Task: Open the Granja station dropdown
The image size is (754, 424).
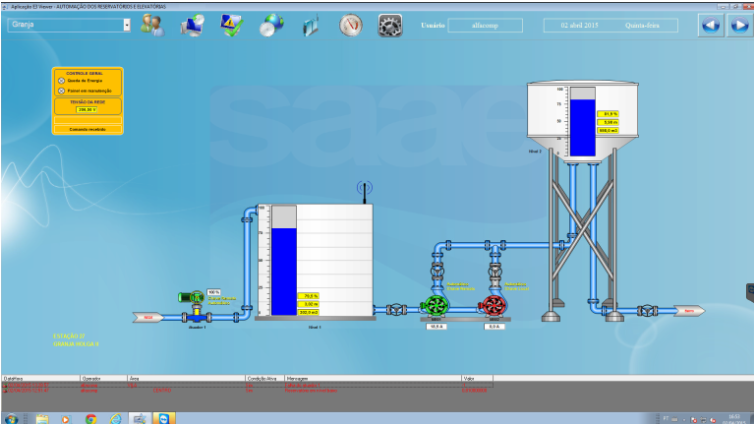Action: (x=127, y=25)
